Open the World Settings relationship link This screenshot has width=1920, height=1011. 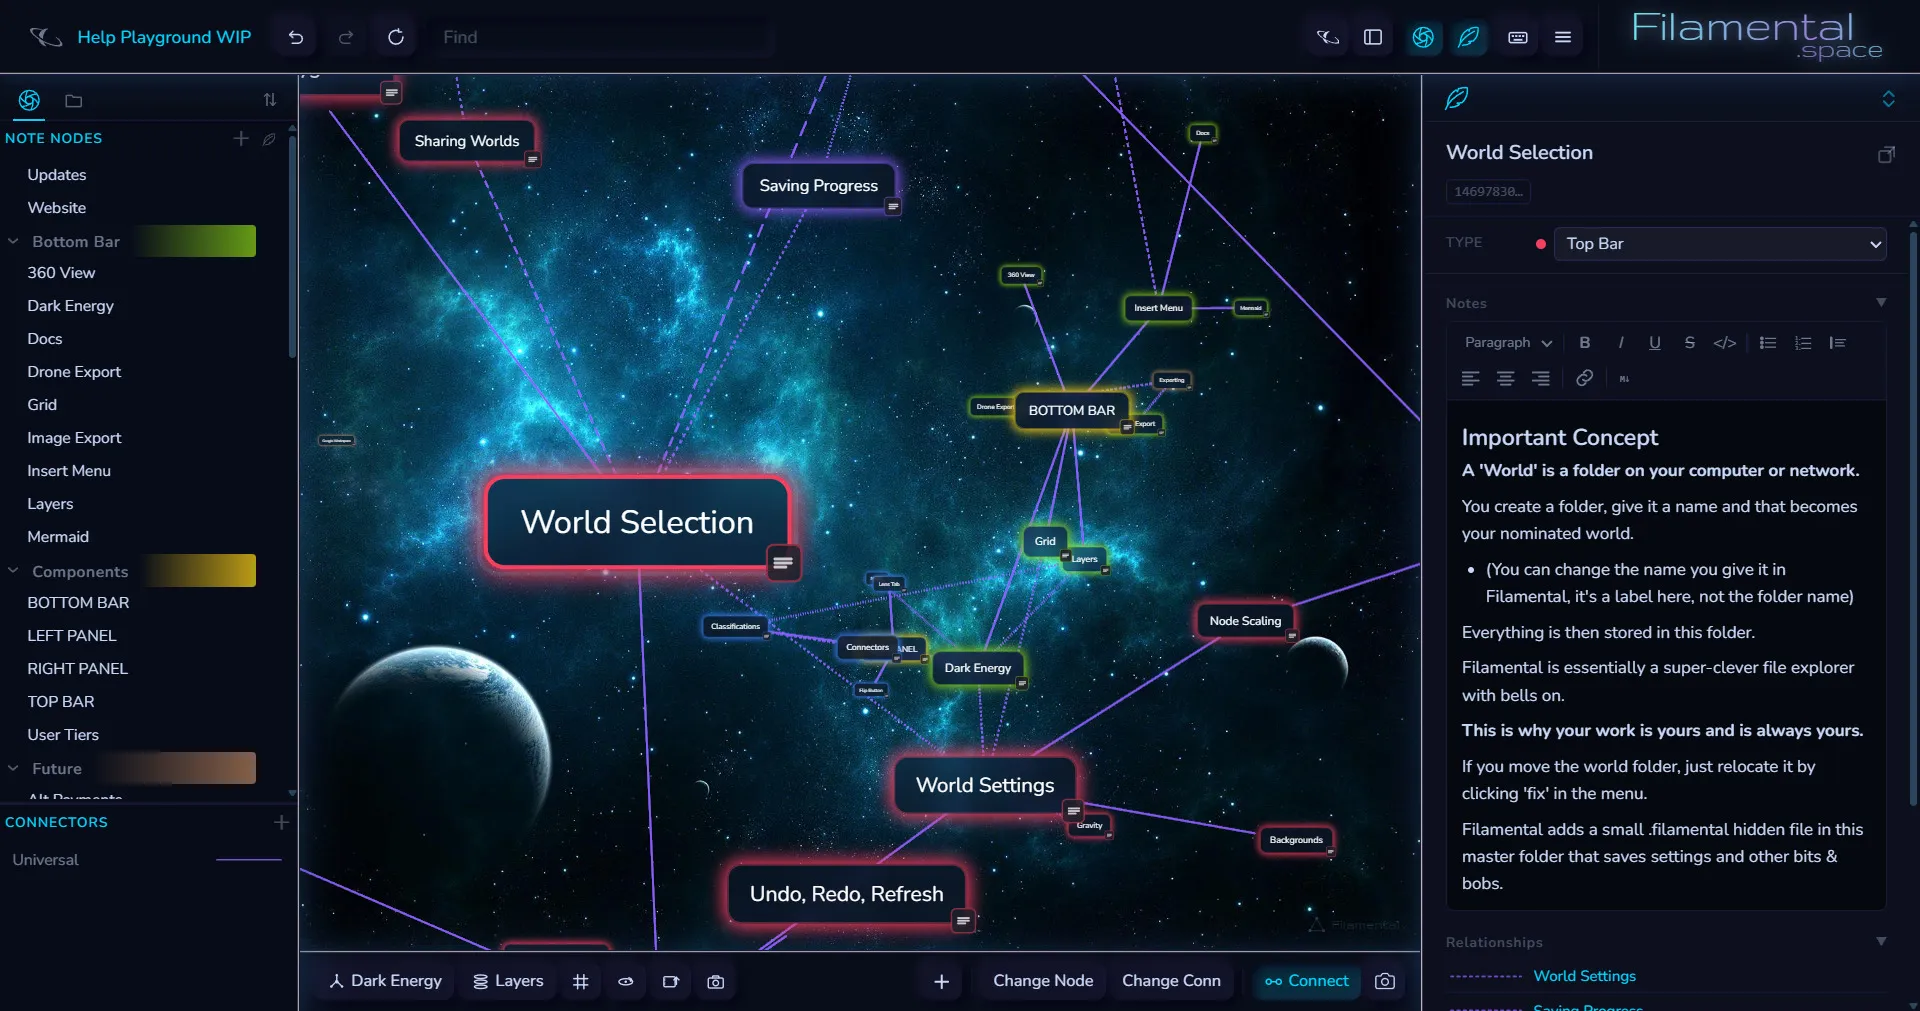point(1585,976)
